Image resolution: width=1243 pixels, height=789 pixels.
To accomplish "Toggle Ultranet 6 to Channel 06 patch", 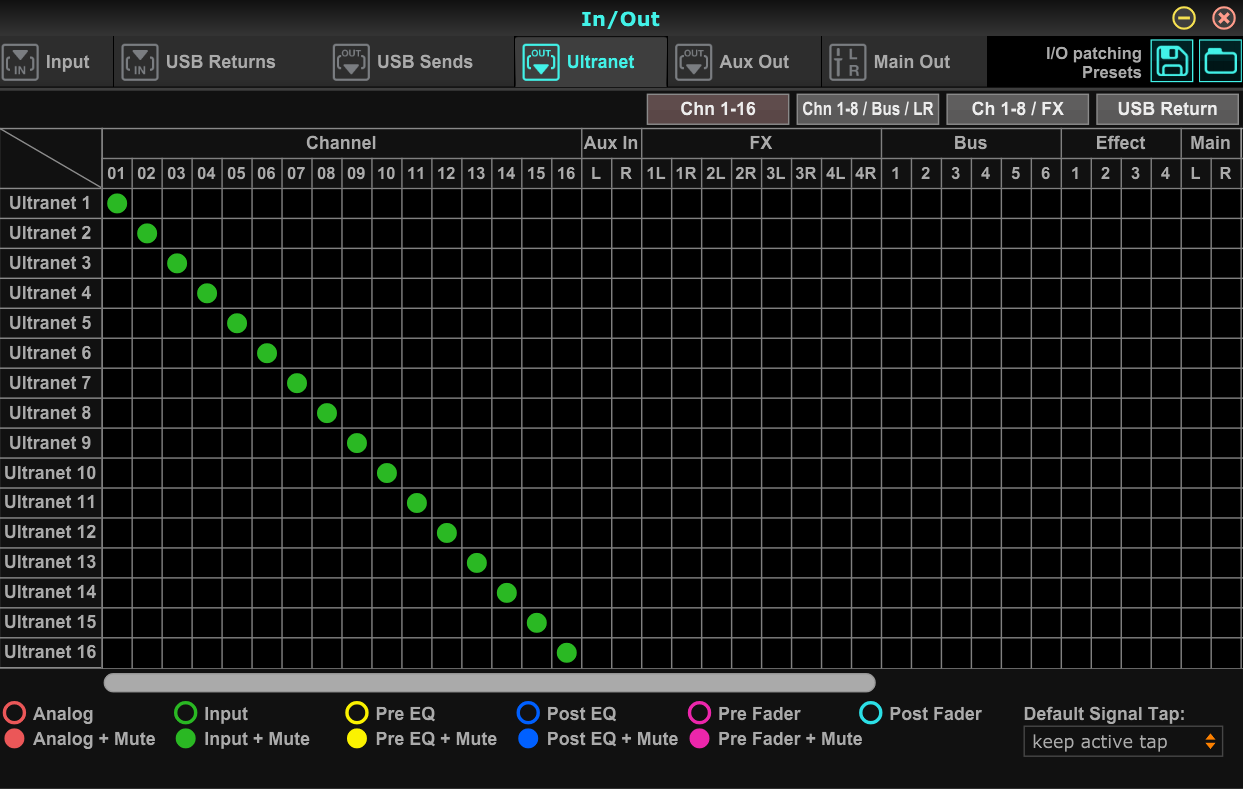I will [267, 353].
